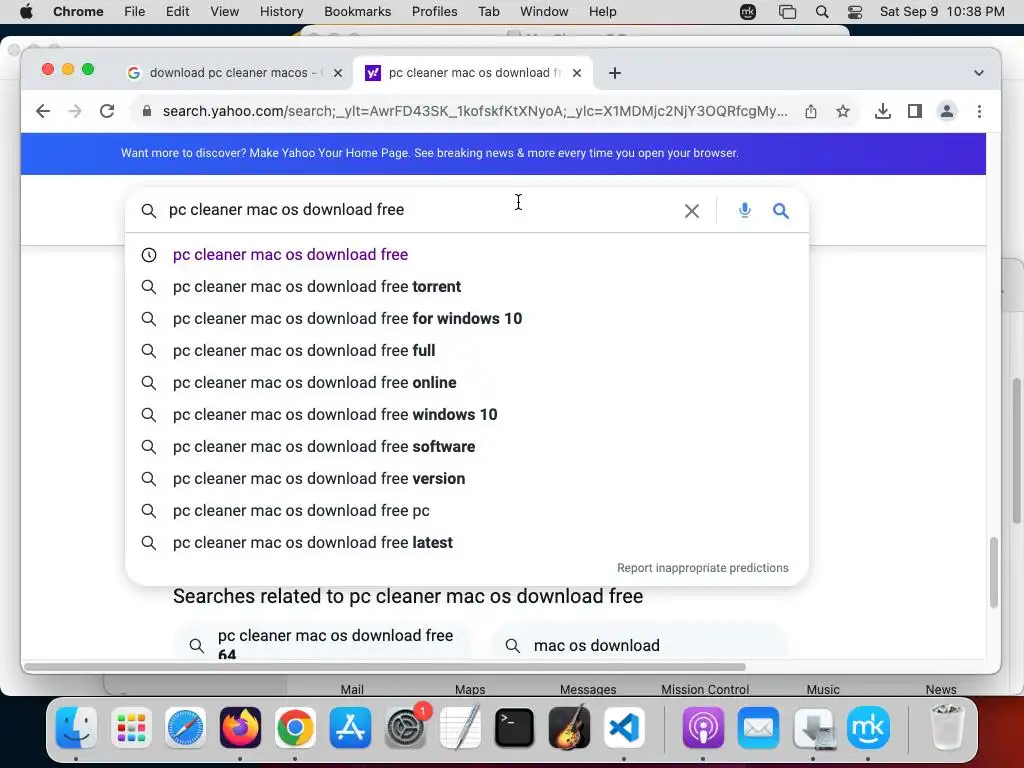Screen dimensions: 1024x768
Task: Start voice search with the microphone
Action: tap(744, 210)
